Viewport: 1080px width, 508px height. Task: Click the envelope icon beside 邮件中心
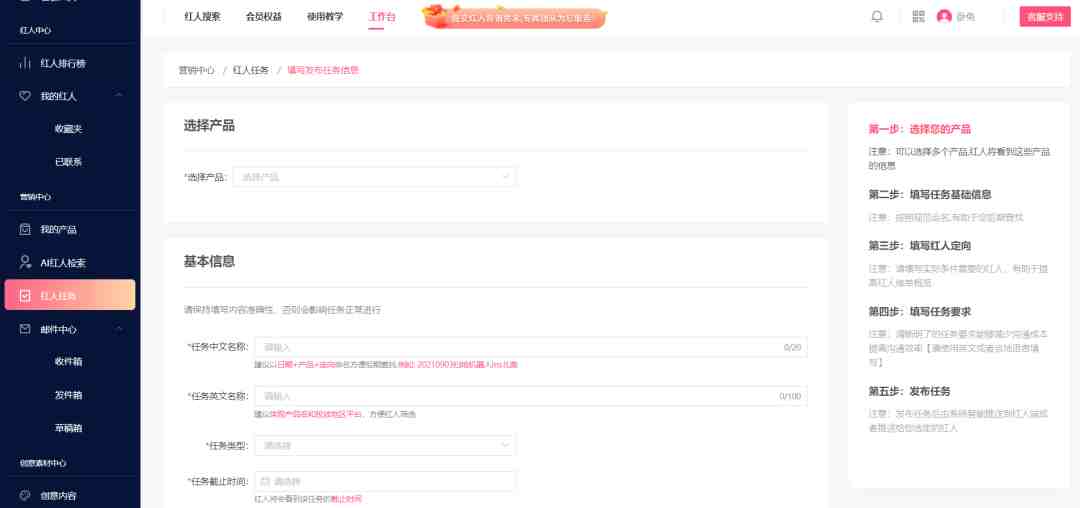pos(25,329)
